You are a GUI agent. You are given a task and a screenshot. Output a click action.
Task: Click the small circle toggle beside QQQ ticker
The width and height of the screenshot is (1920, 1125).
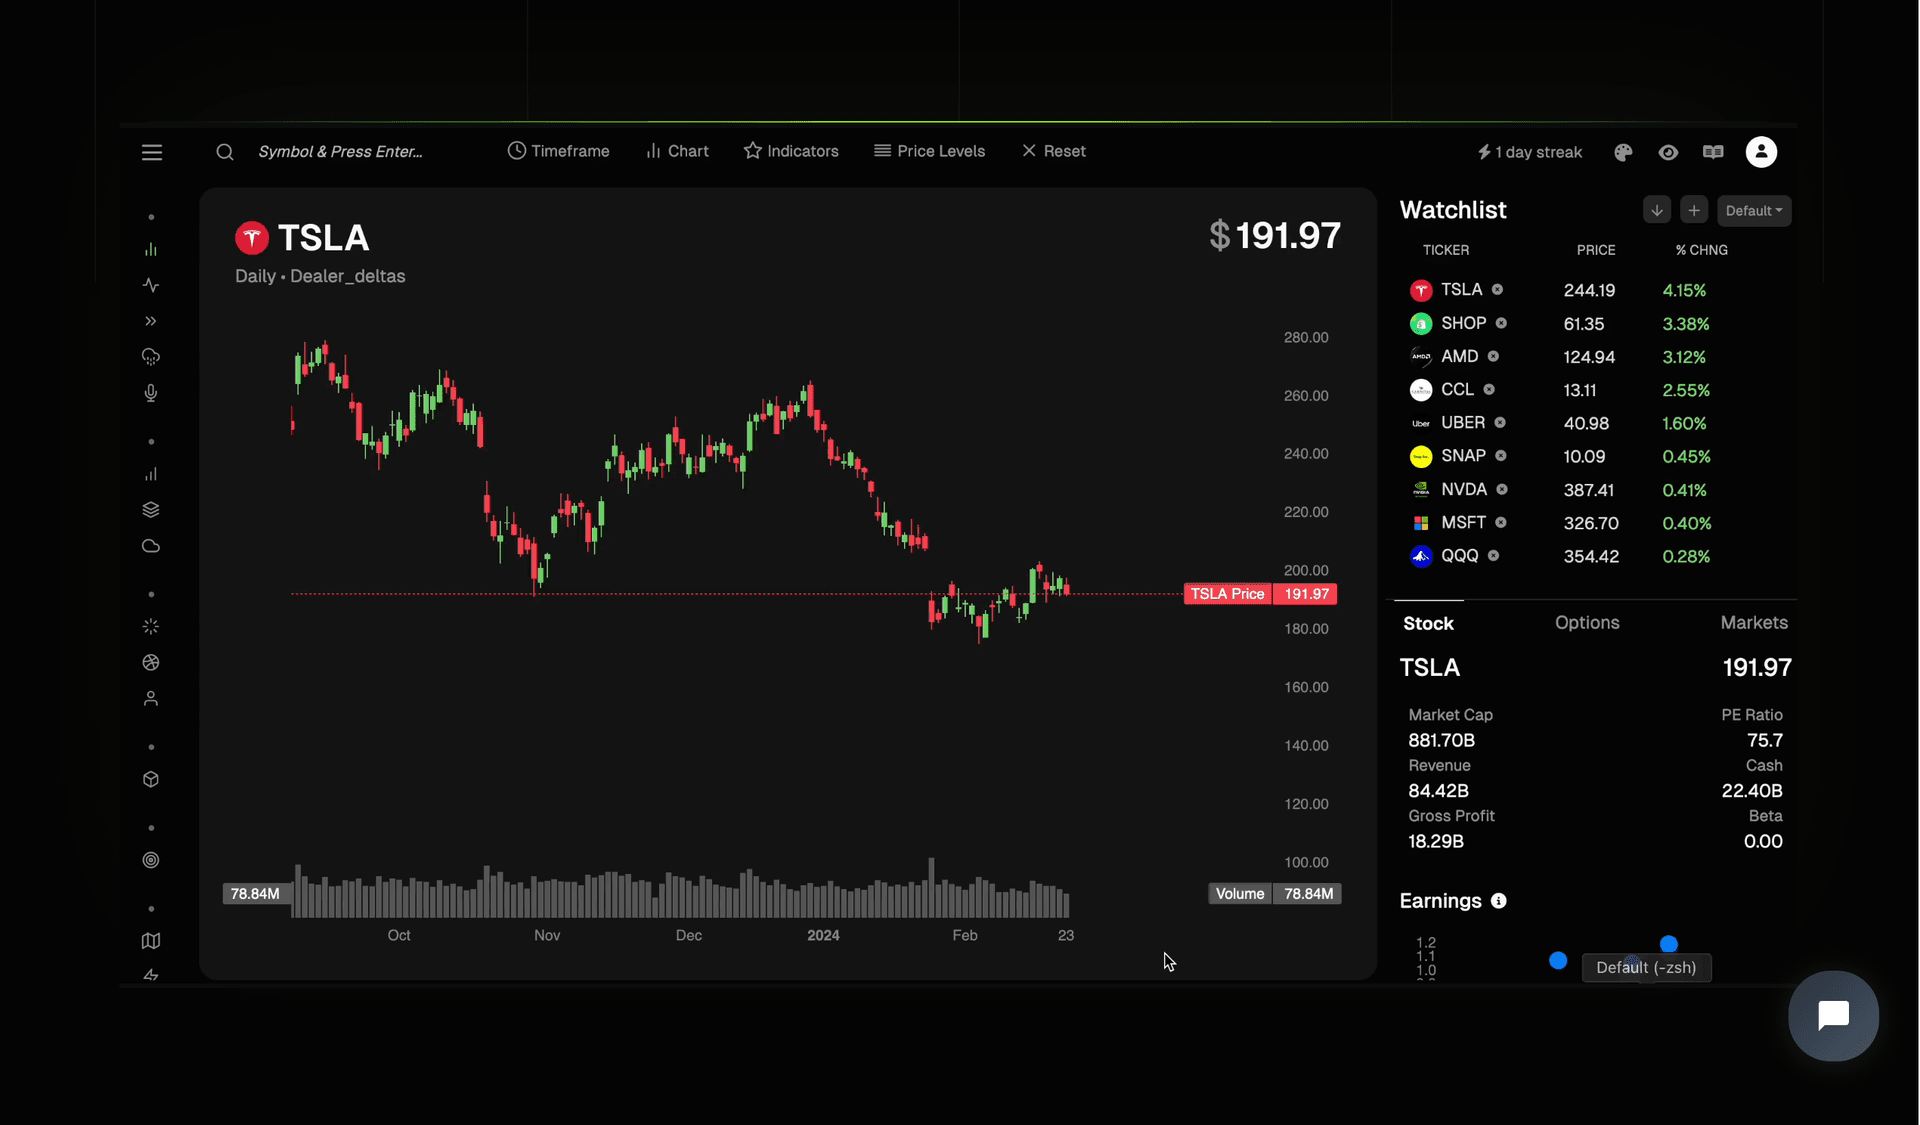1493,555
